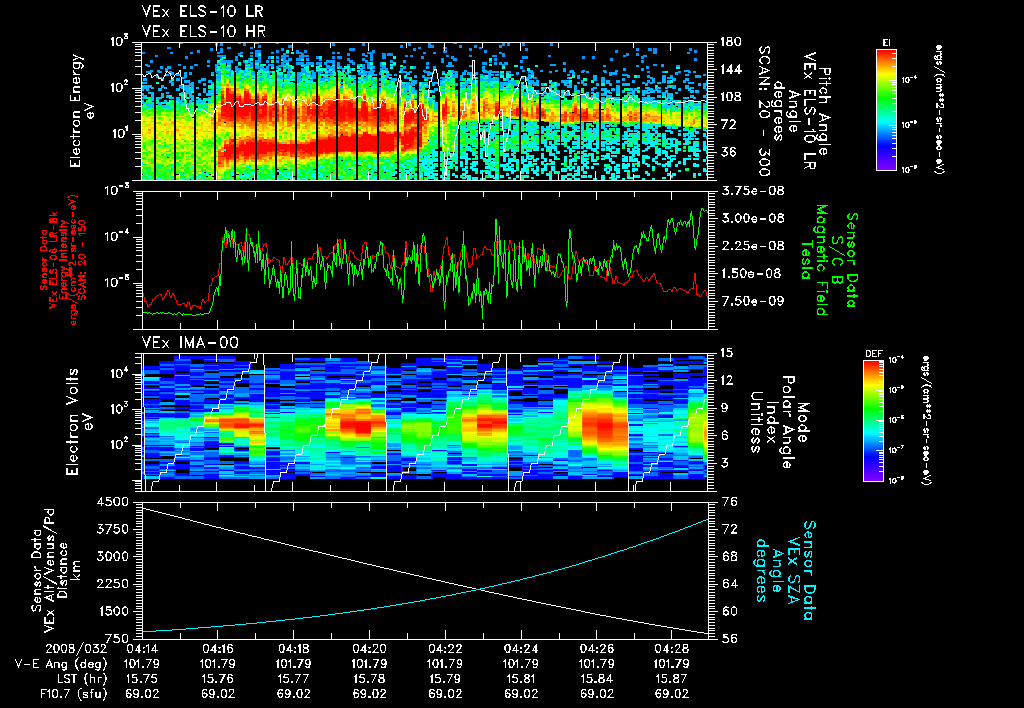Click the LST value 15.75
Screen dimensions: 1024x708
click(142, 679)
